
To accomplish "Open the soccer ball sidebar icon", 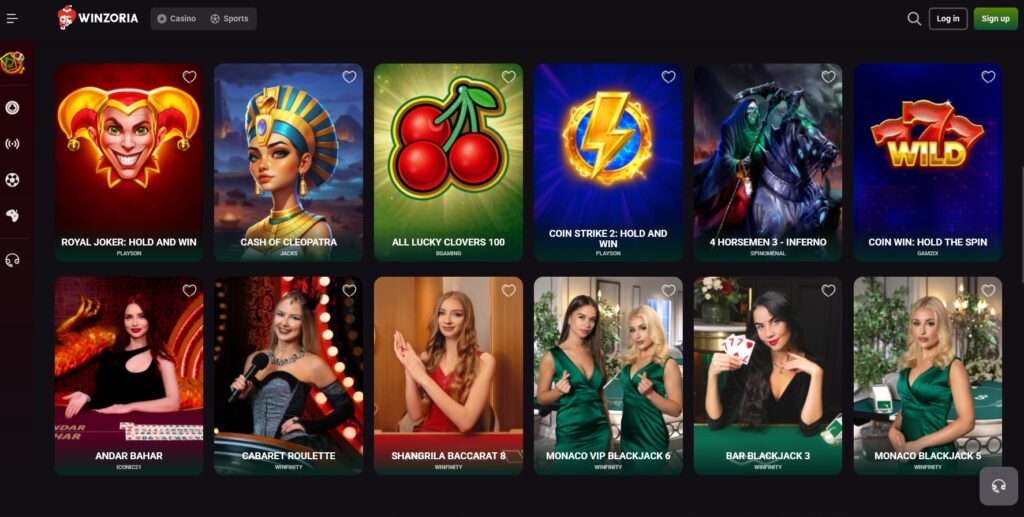I will [12, 180].
